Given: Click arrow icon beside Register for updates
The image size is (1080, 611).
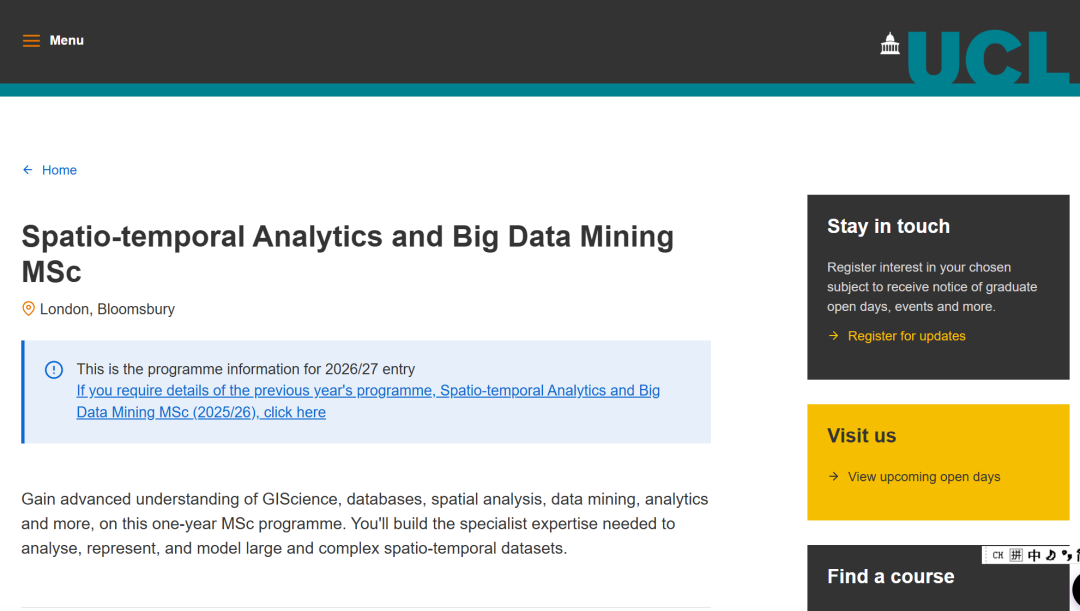Looking at the screenshot, I should [834, 336].
